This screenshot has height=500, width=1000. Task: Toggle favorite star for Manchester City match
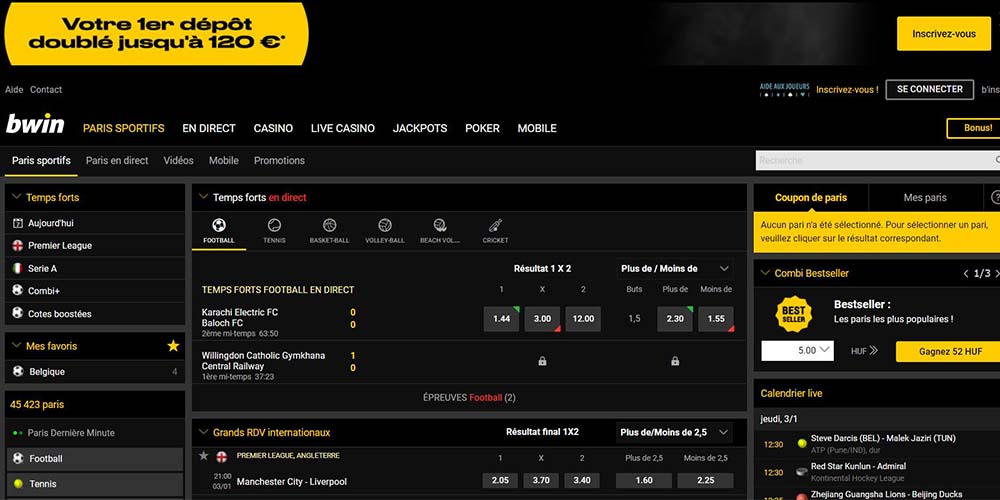point(204,456)
